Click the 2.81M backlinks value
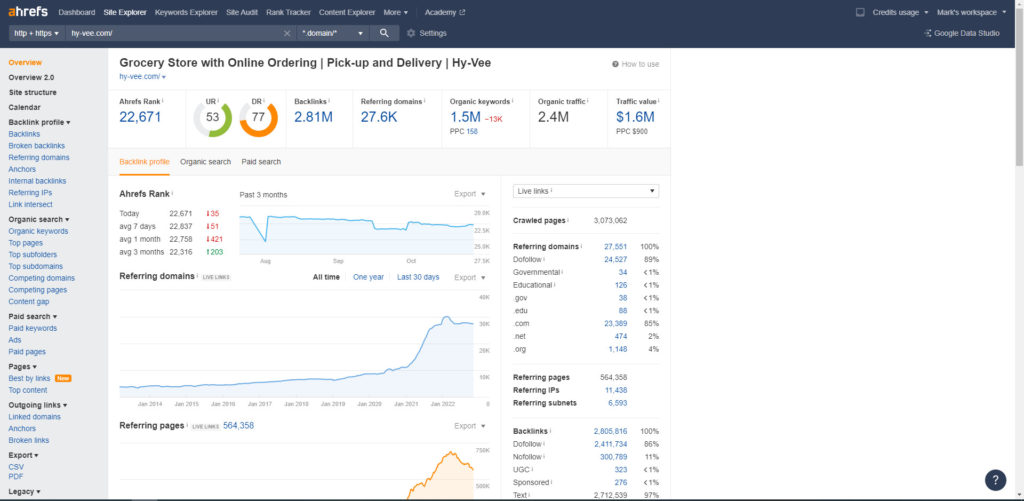The image size is (1024, 501). click(313, 117)
